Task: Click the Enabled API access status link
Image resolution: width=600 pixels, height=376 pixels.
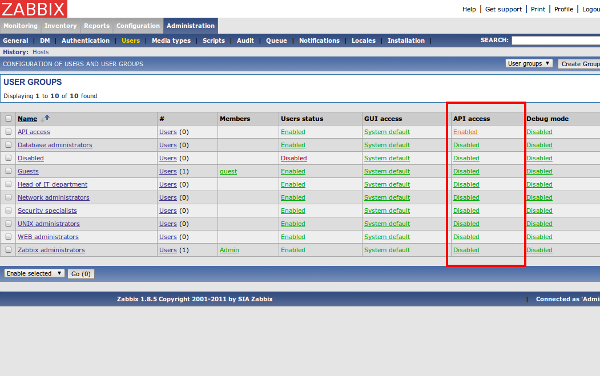Action: (x=465, y=132)
